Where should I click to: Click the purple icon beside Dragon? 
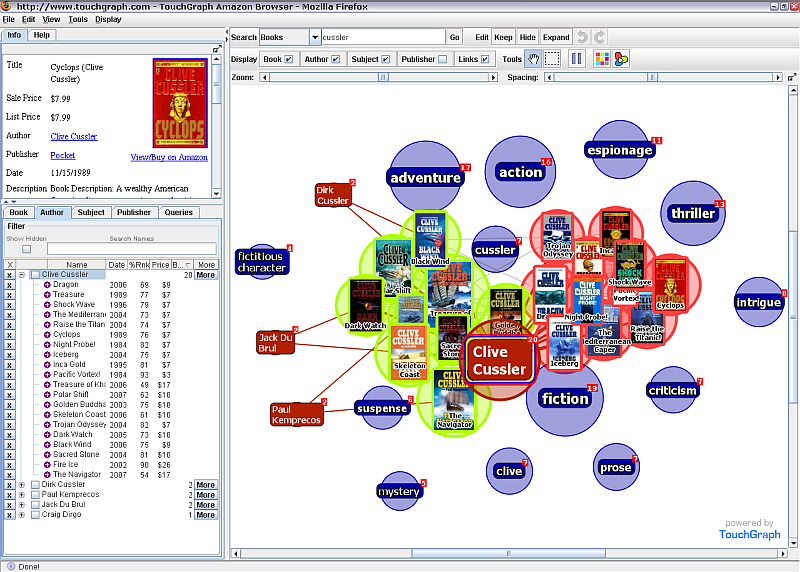pyautogui.click(x=47, y=285)
